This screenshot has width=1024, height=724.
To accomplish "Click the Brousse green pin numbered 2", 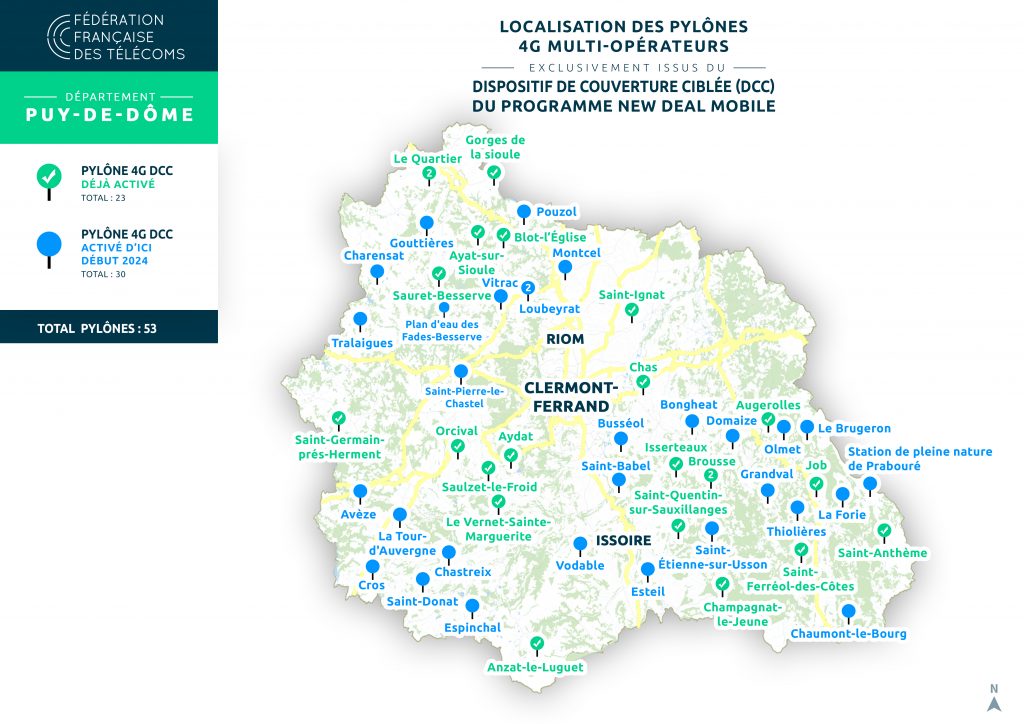I will (x=711, y=478).
